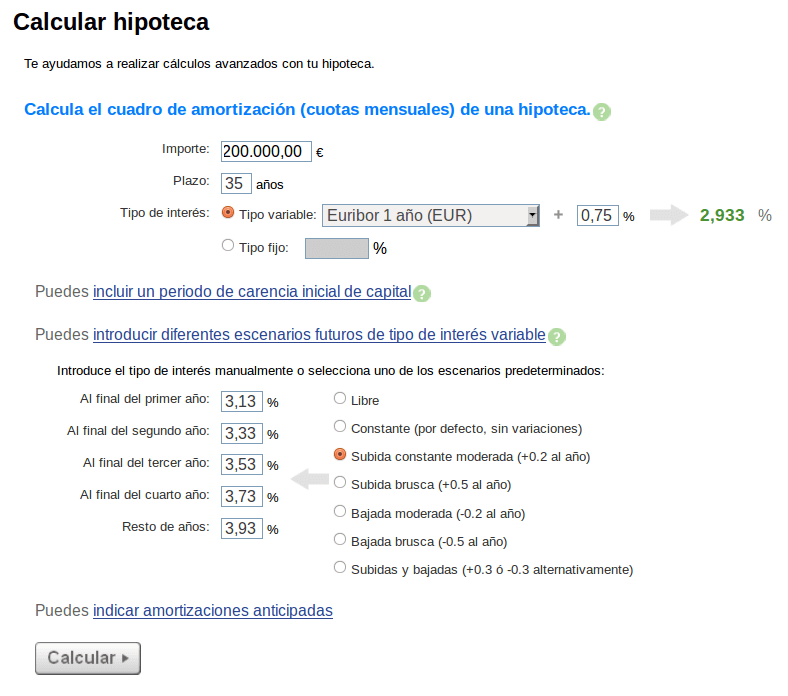Select Subidas y bajadas alternating scenario
Viewport: 788px width, 696px height.
click(340, 569)
